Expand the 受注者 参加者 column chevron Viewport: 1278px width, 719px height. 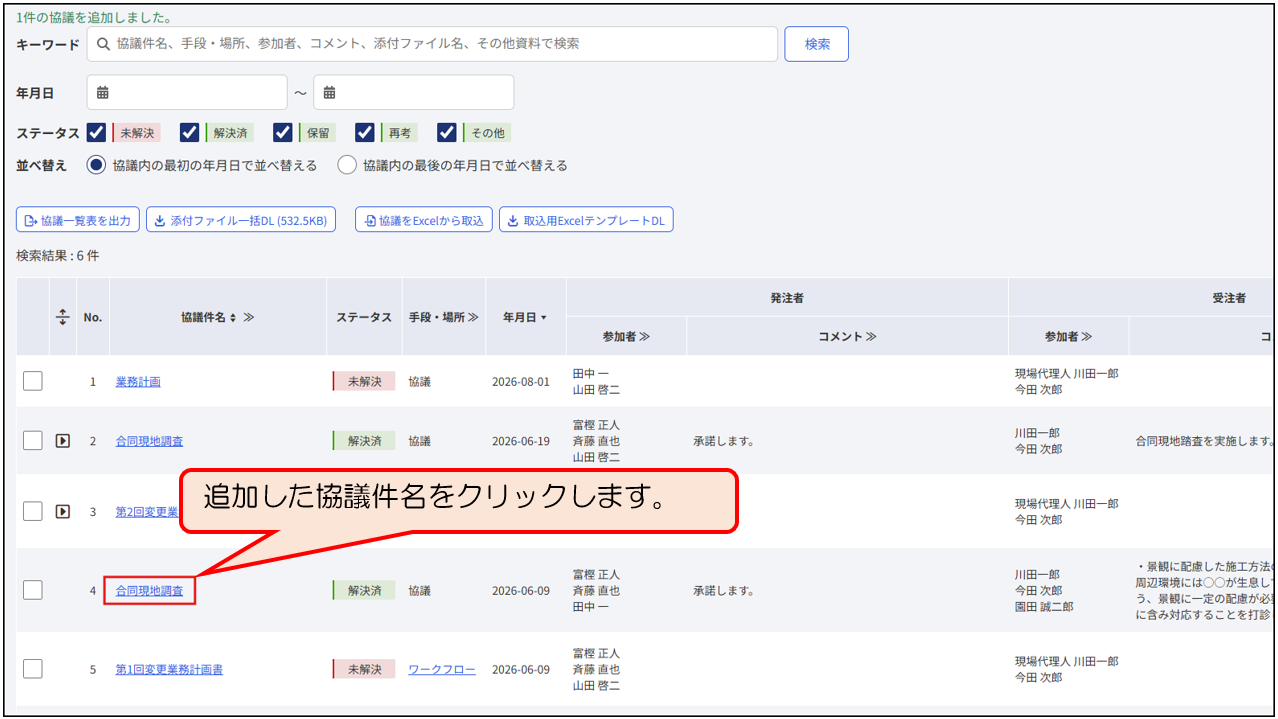click(x=1086, y=337)
